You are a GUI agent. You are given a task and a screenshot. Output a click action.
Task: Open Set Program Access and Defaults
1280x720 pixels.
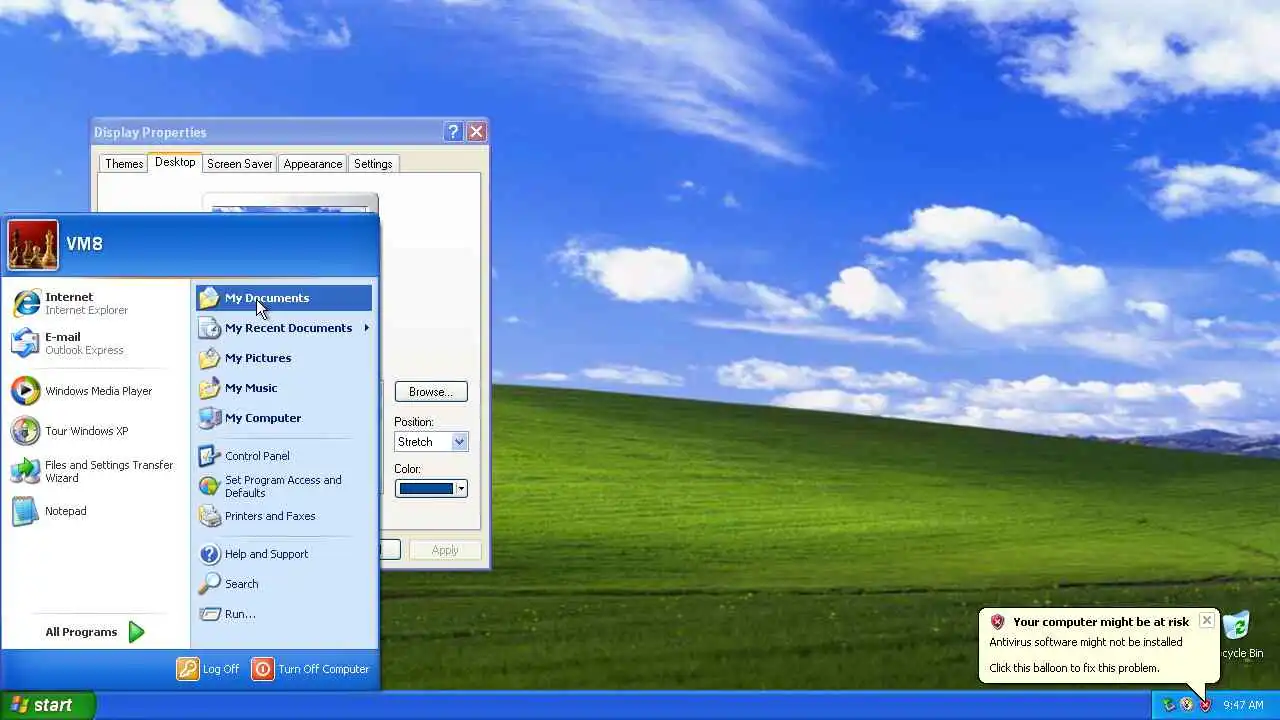[284, 486]
